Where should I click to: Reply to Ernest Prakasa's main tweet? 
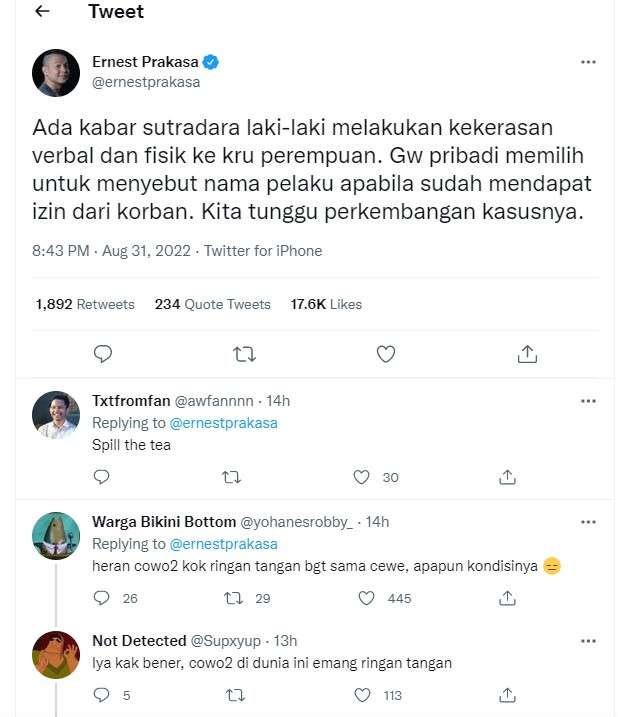(x=102, y=353)
